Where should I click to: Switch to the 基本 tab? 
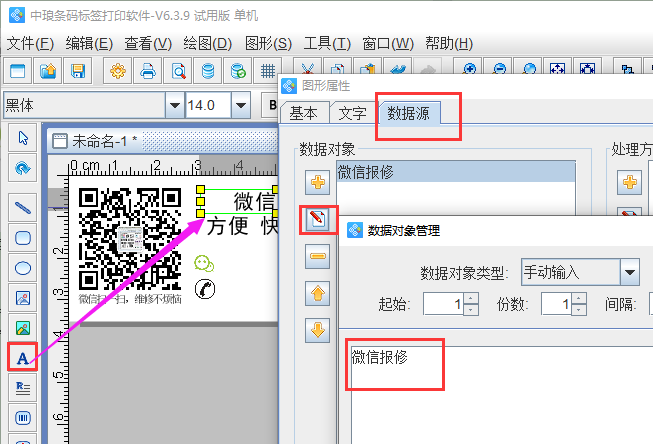coord(303,114)
